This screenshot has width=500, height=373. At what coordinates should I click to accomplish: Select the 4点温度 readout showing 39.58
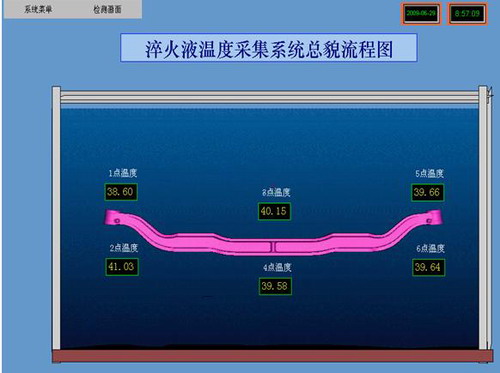[x=275, y=286]
